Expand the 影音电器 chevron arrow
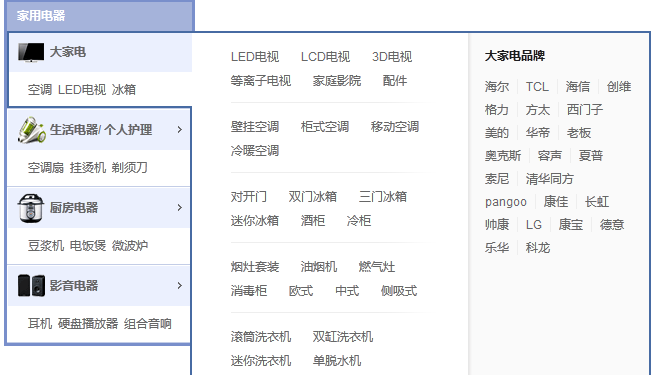Viewport: 655px width, 375px height. [180, 286]
